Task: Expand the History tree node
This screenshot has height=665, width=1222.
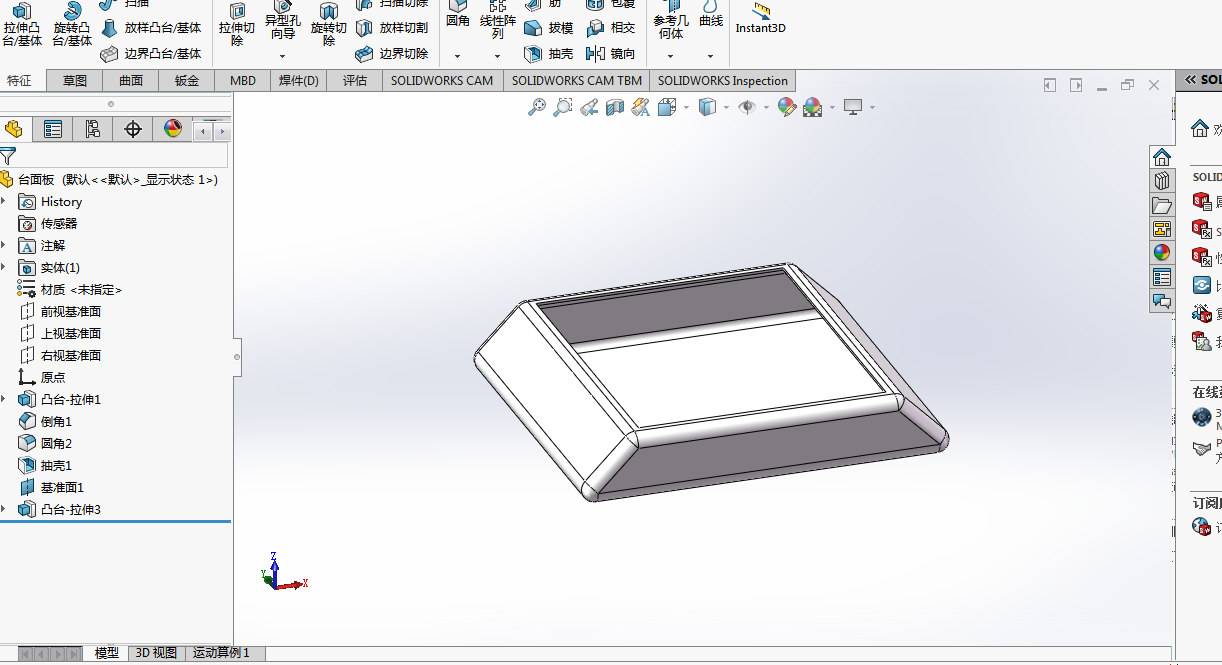Action: click(x=4, y=202)
